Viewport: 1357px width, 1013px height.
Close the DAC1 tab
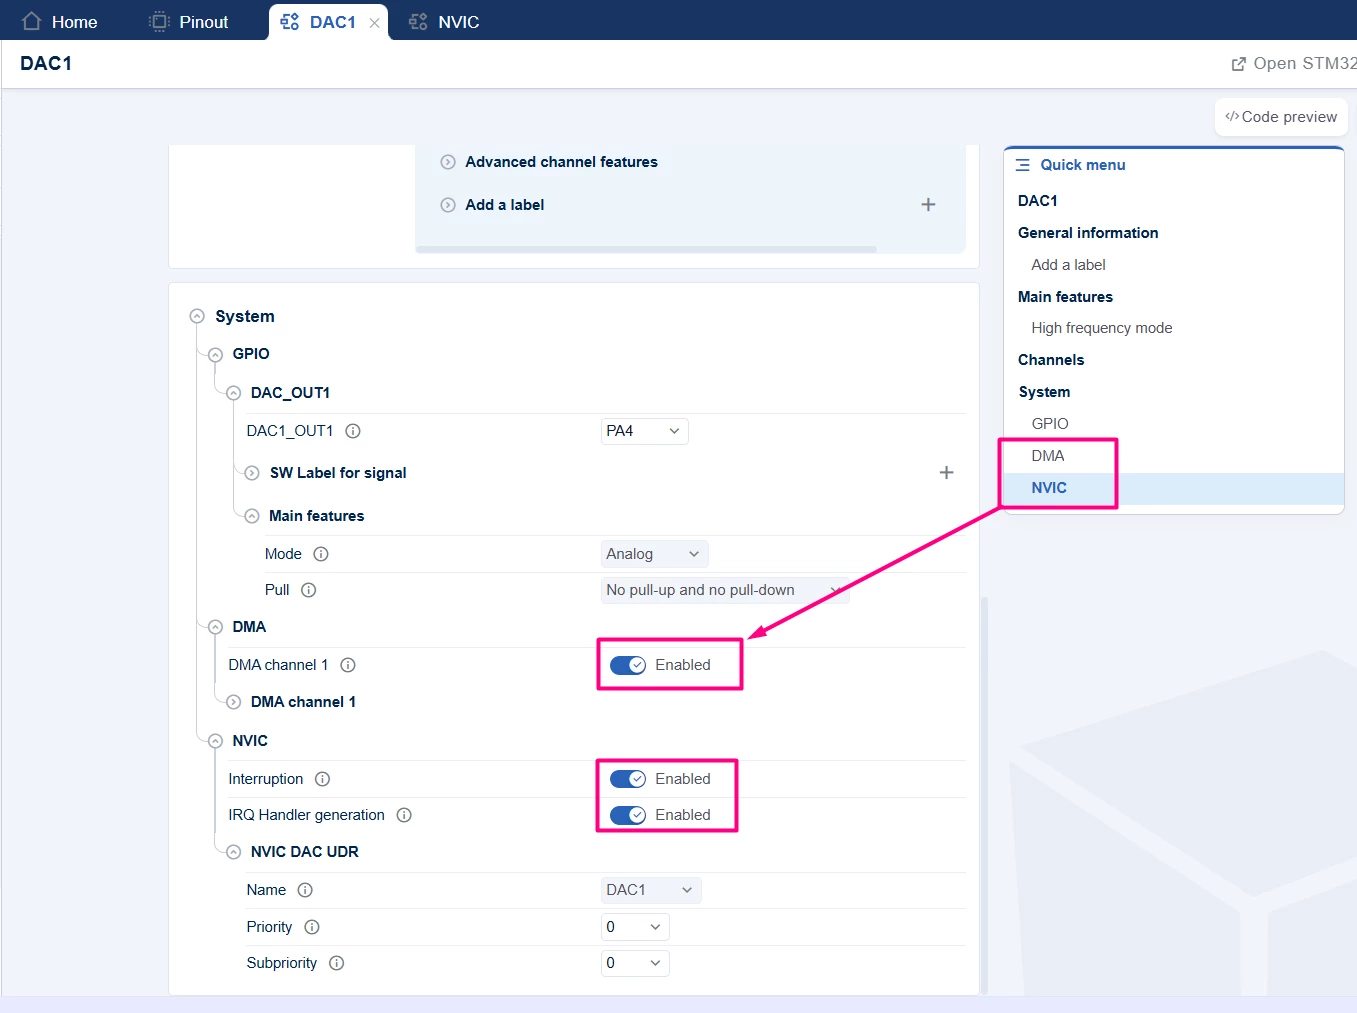point(374,23)
